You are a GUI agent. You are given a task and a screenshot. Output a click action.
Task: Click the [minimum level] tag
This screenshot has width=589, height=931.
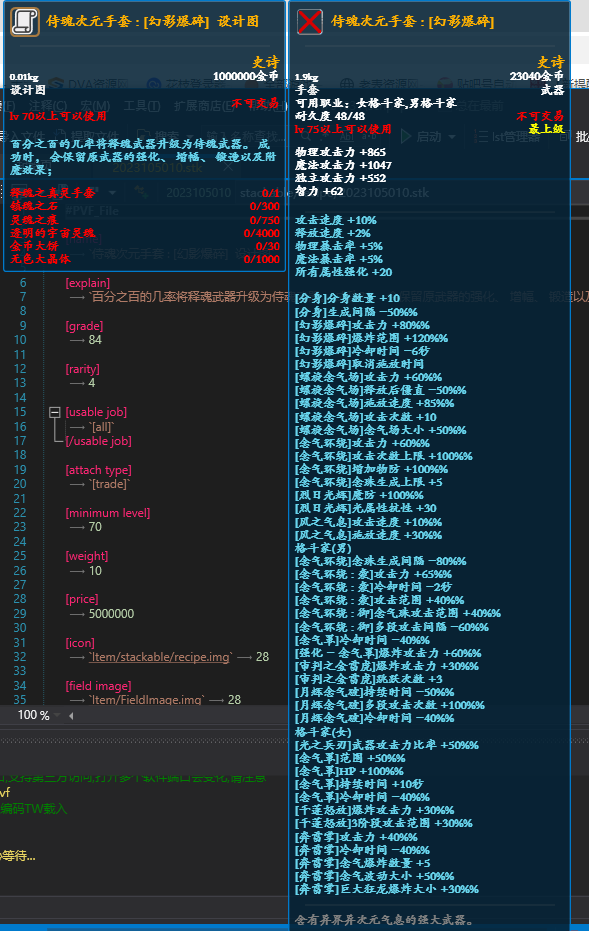click(108, 512)
